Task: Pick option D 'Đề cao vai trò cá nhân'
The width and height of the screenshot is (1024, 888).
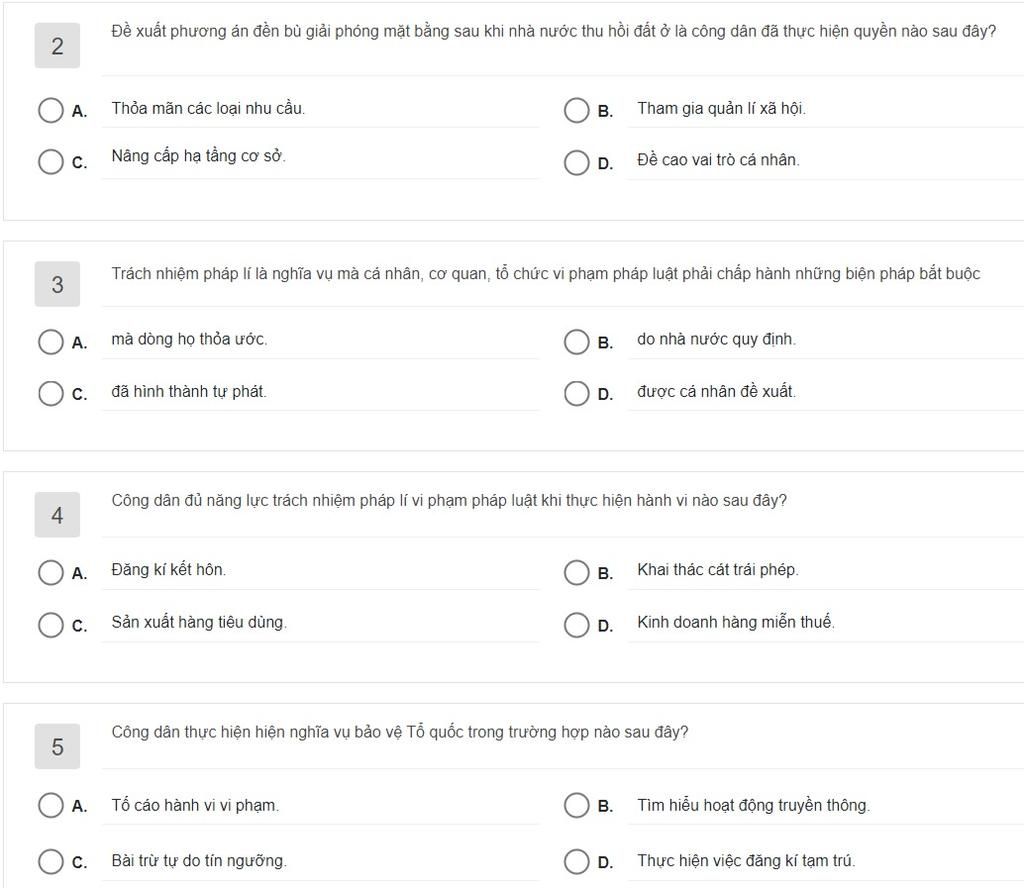Action: (x=576, y=163)
